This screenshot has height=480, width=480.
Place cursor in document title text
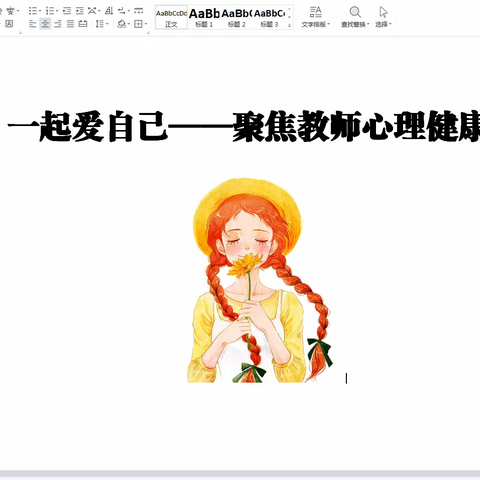(x=243, y=126)
